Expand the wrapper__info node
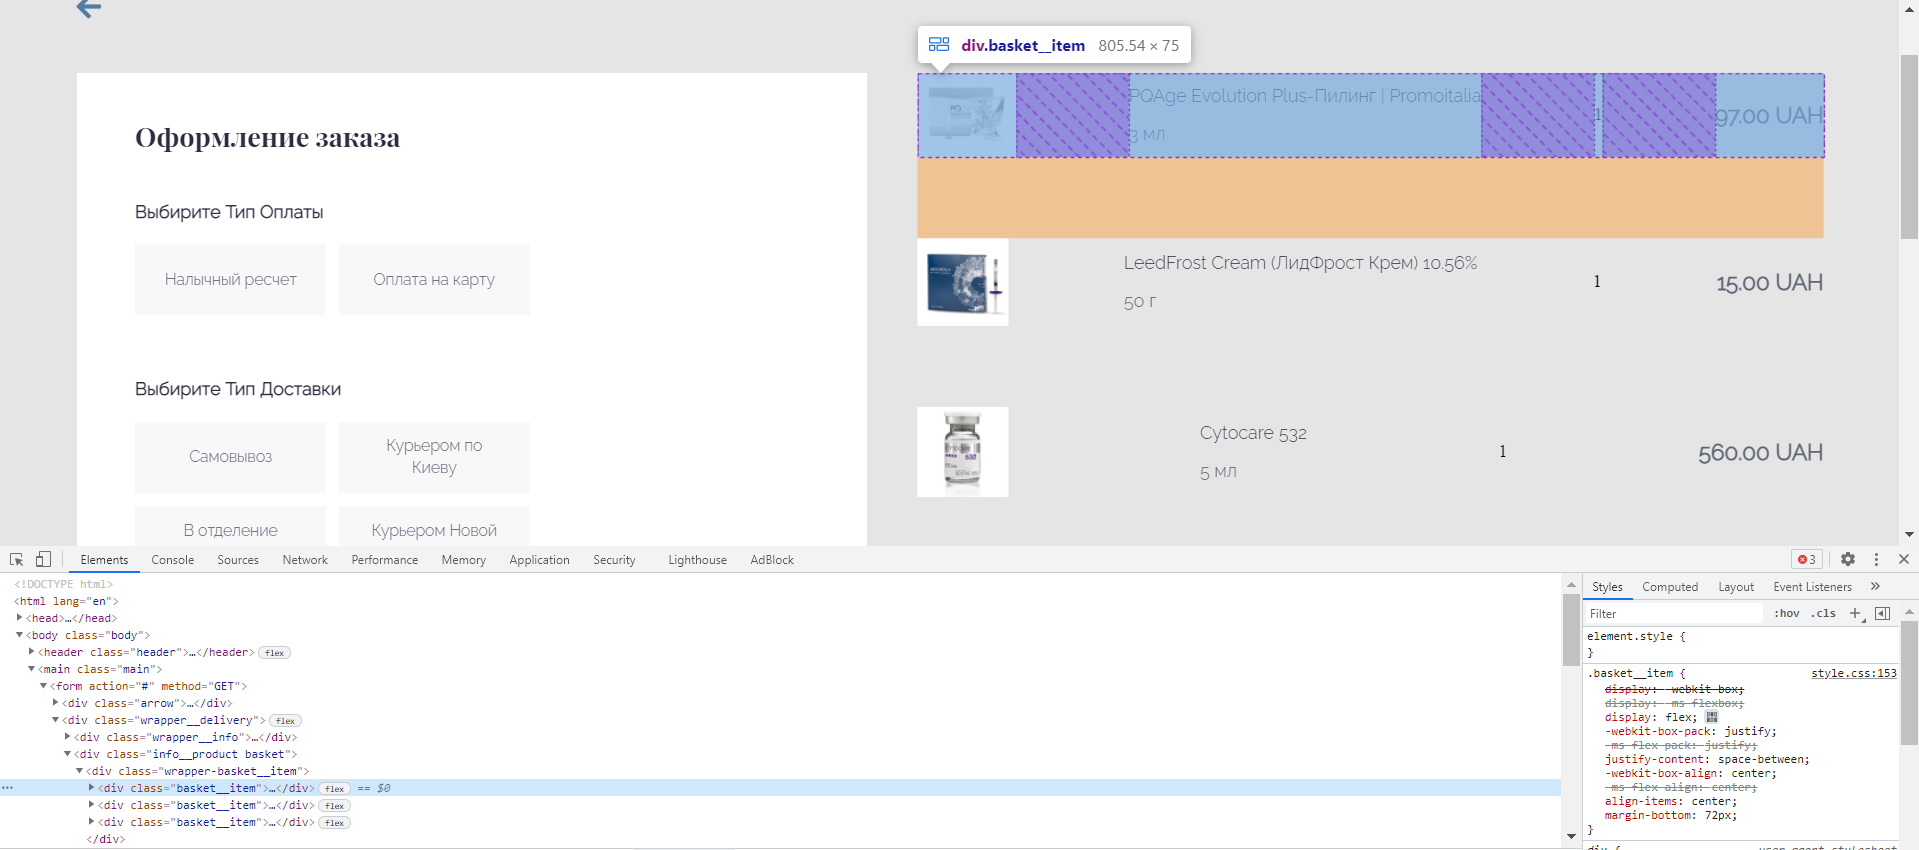The width and height of the screenshot is (1919, 850). coord(67,737)
